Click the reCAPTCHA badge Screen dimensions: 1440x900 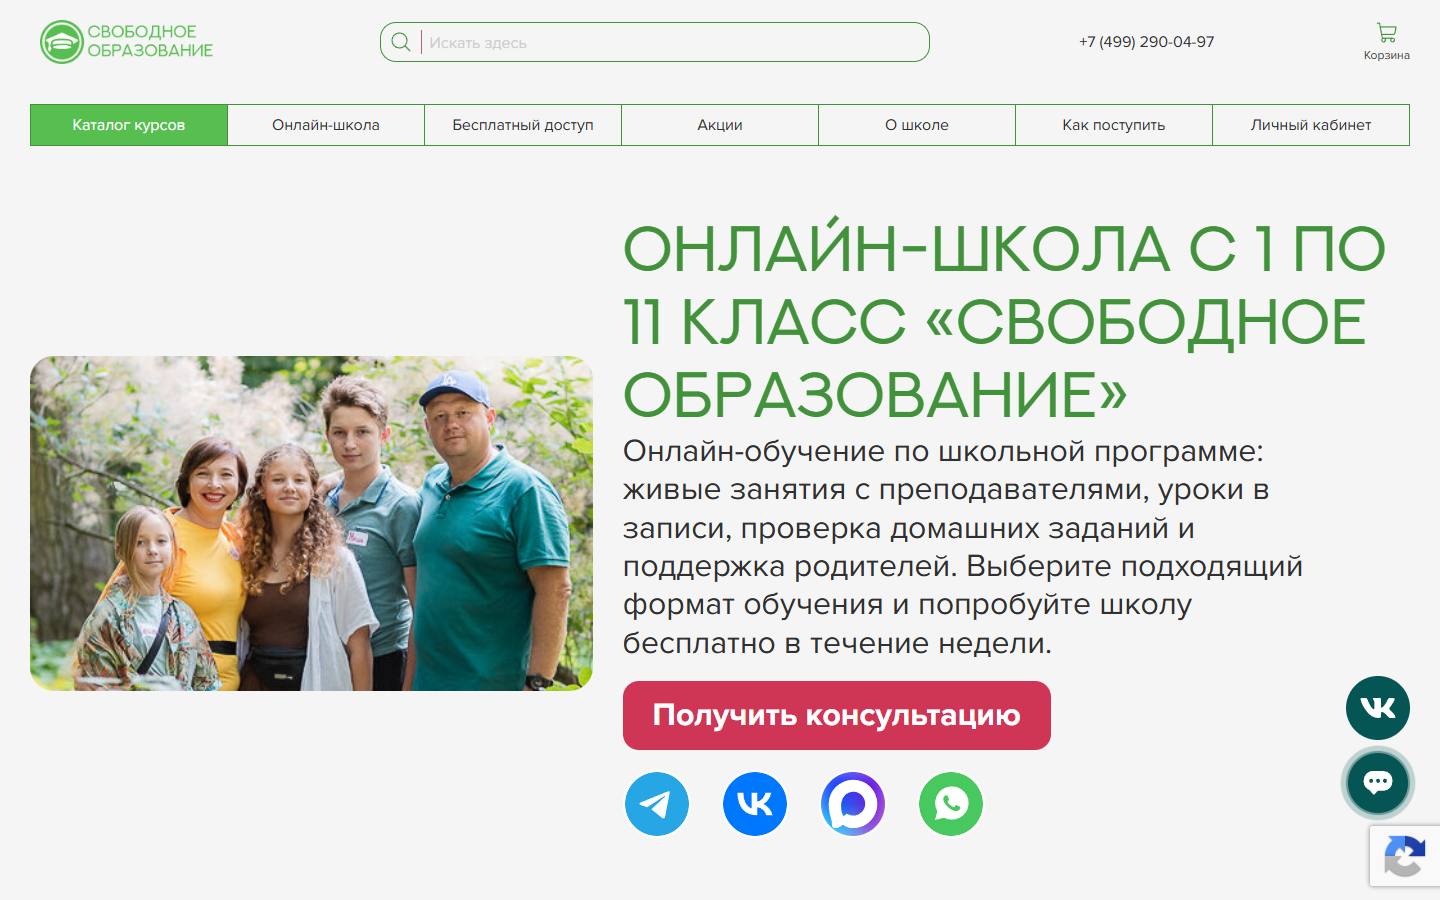(1405, 856)
